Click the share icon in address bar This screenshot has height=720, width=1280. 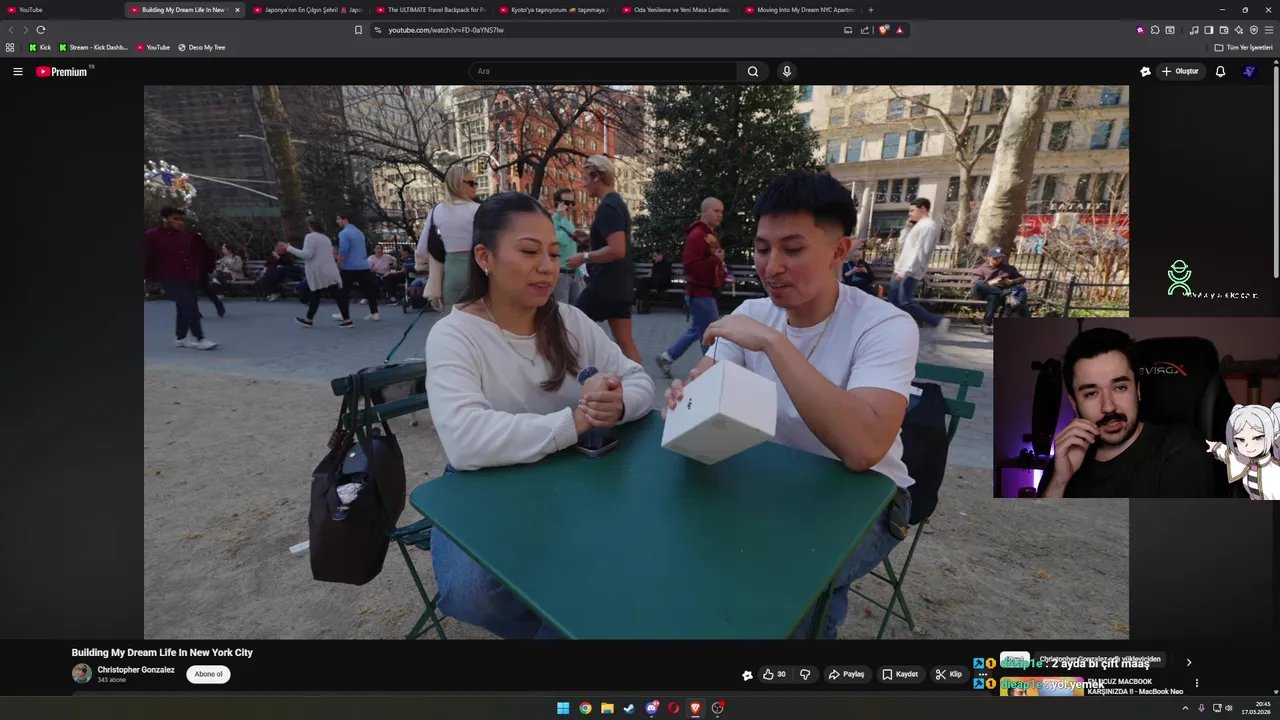pos(864,30)
